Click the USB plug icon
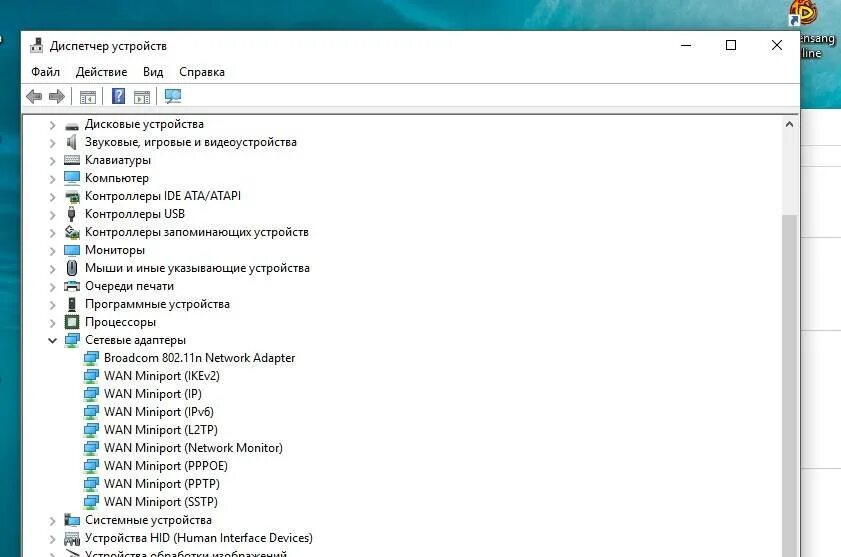This screenshot has height=557, width=841. click(71, 214)
